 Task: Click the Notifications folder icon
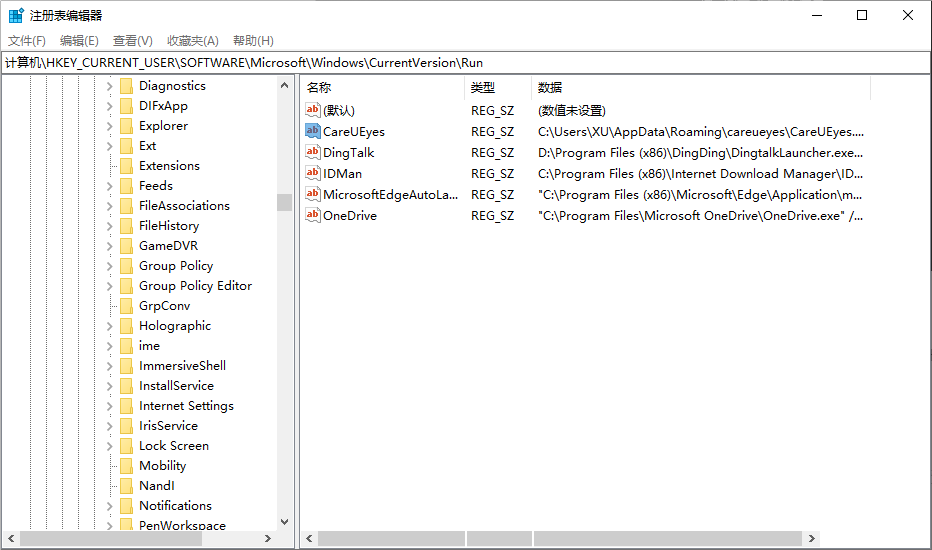tap(126, 506)
